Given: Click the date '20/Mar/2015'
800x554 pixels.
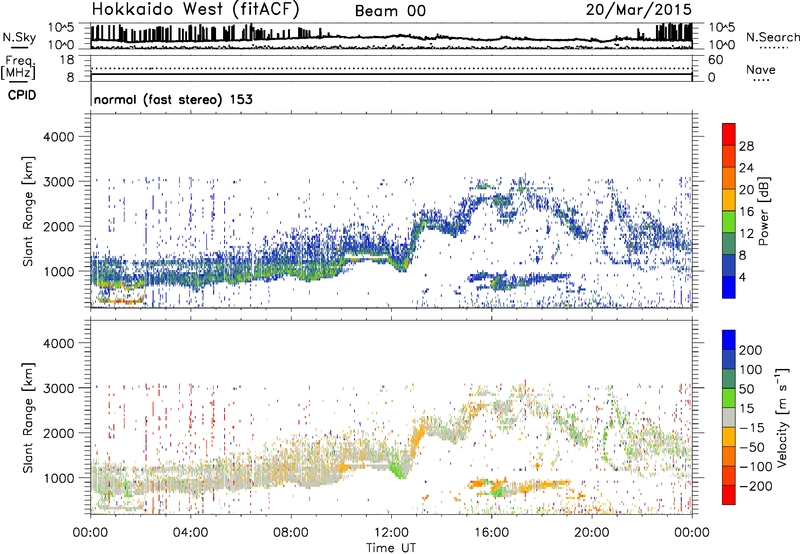Looking at the screenshot, I should tap(638, 9).
